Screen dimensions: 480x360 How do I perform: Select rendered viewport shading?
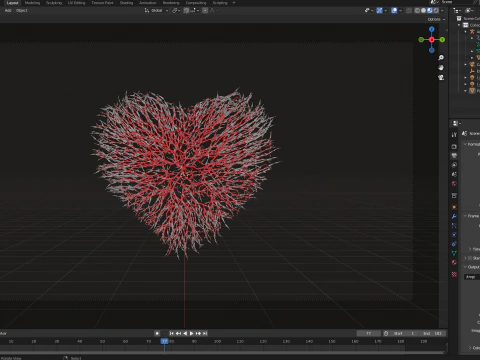click(x=436, y=11)
